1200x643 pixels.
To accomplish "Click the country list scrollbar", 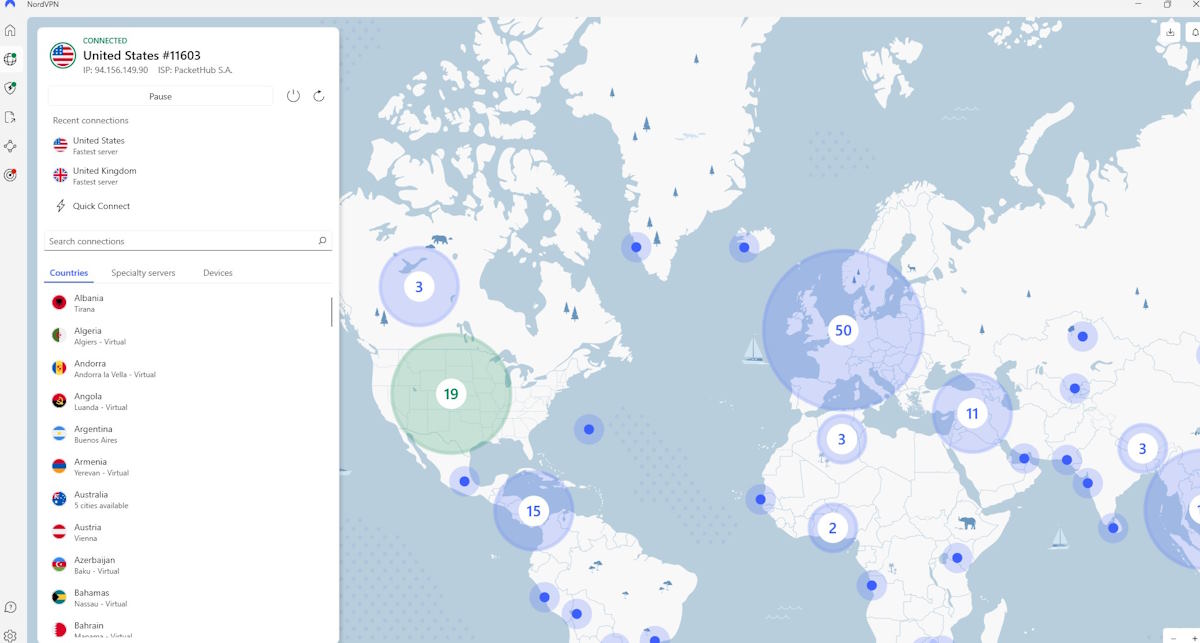I will click(332, 311).
